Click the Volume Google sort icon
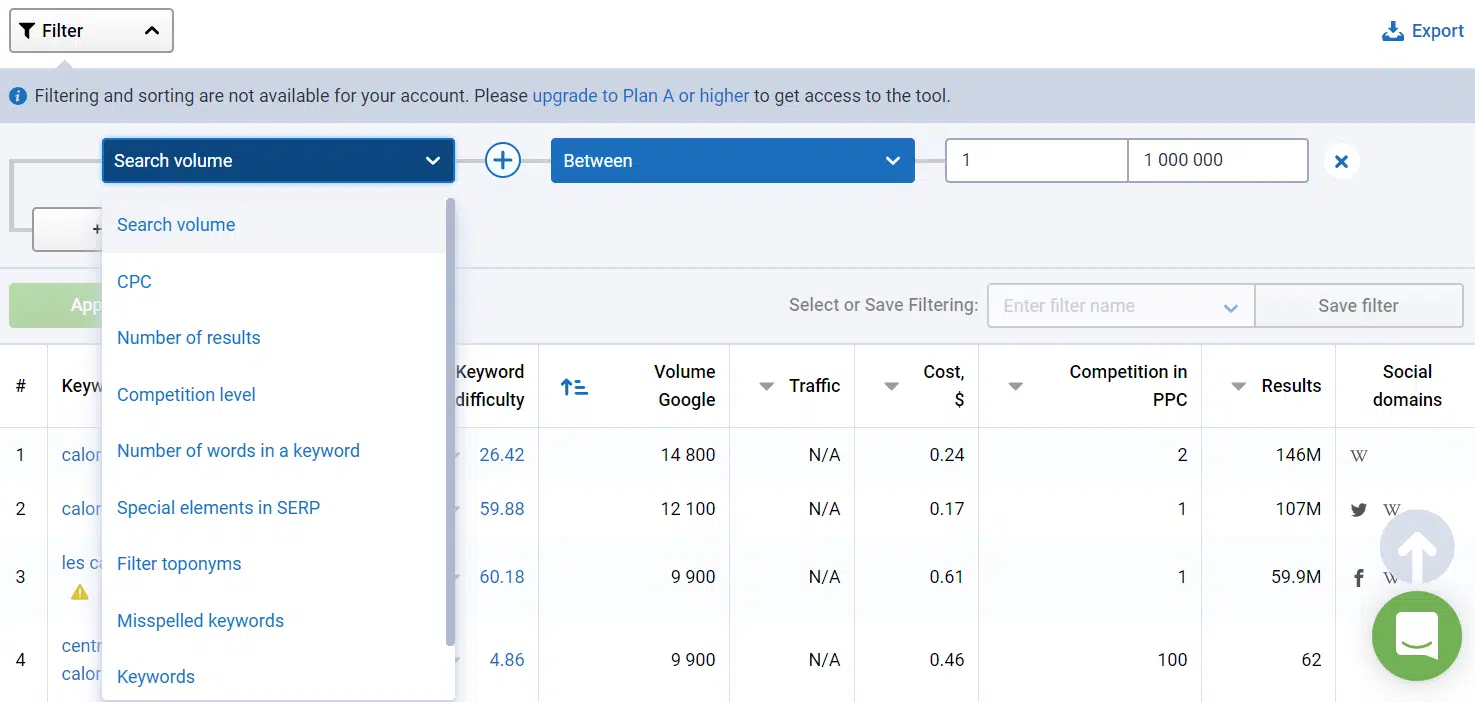This screenshot has height=702, width=1475. coord(574,387)
